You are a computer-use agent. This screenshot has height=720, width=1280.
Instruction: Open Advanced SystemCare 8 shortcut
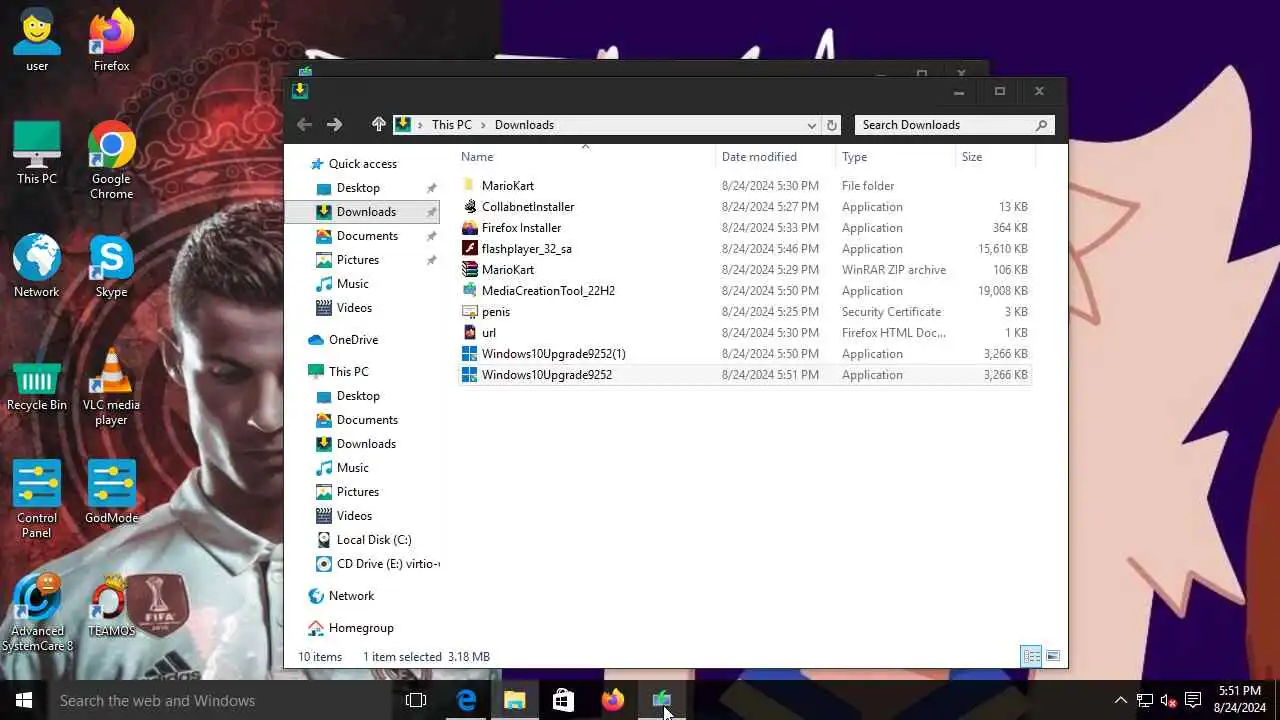tap(37, 613)
